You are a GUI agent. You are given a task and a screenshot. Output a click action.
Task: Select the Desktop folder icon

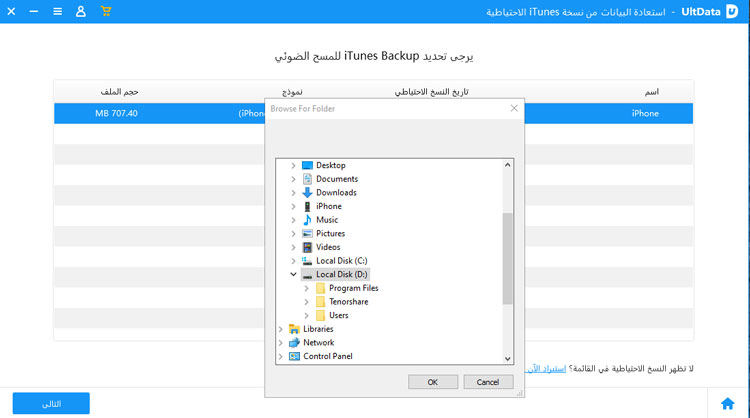(x=307, y=165)
